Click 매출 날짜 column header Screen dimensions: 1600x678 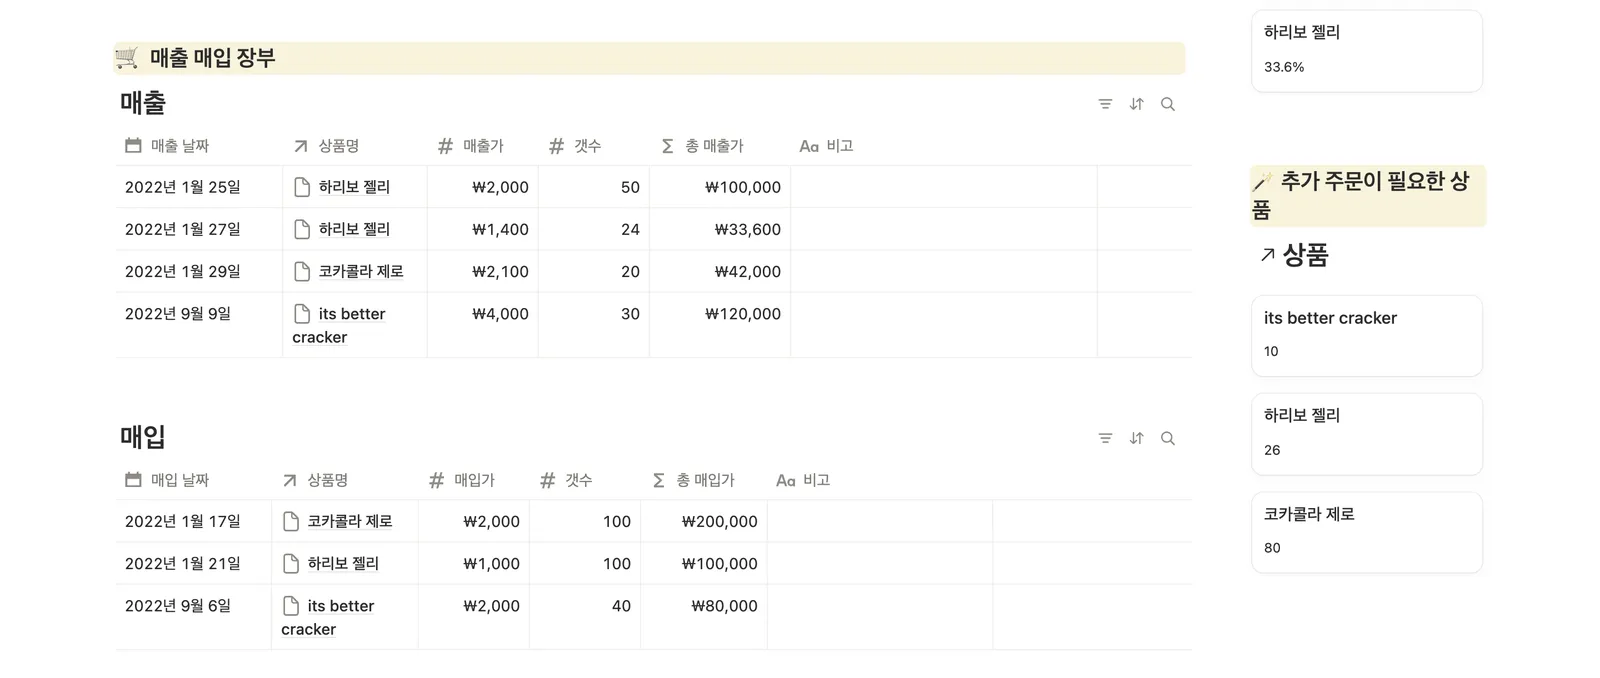pyautogui.click(x=199, y=146)
